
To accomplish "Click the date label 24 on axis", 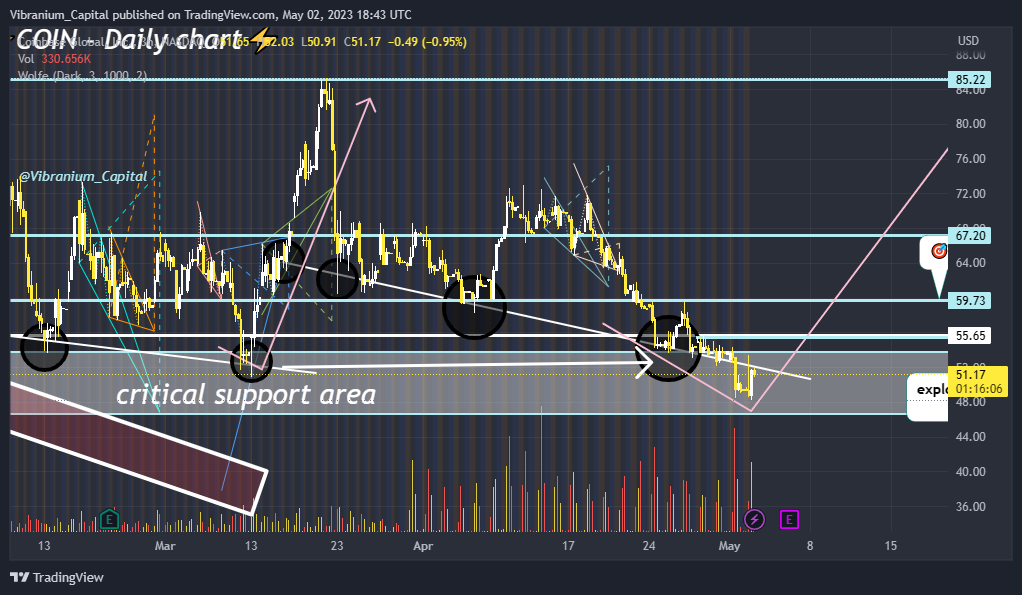I will click(649, 546).
